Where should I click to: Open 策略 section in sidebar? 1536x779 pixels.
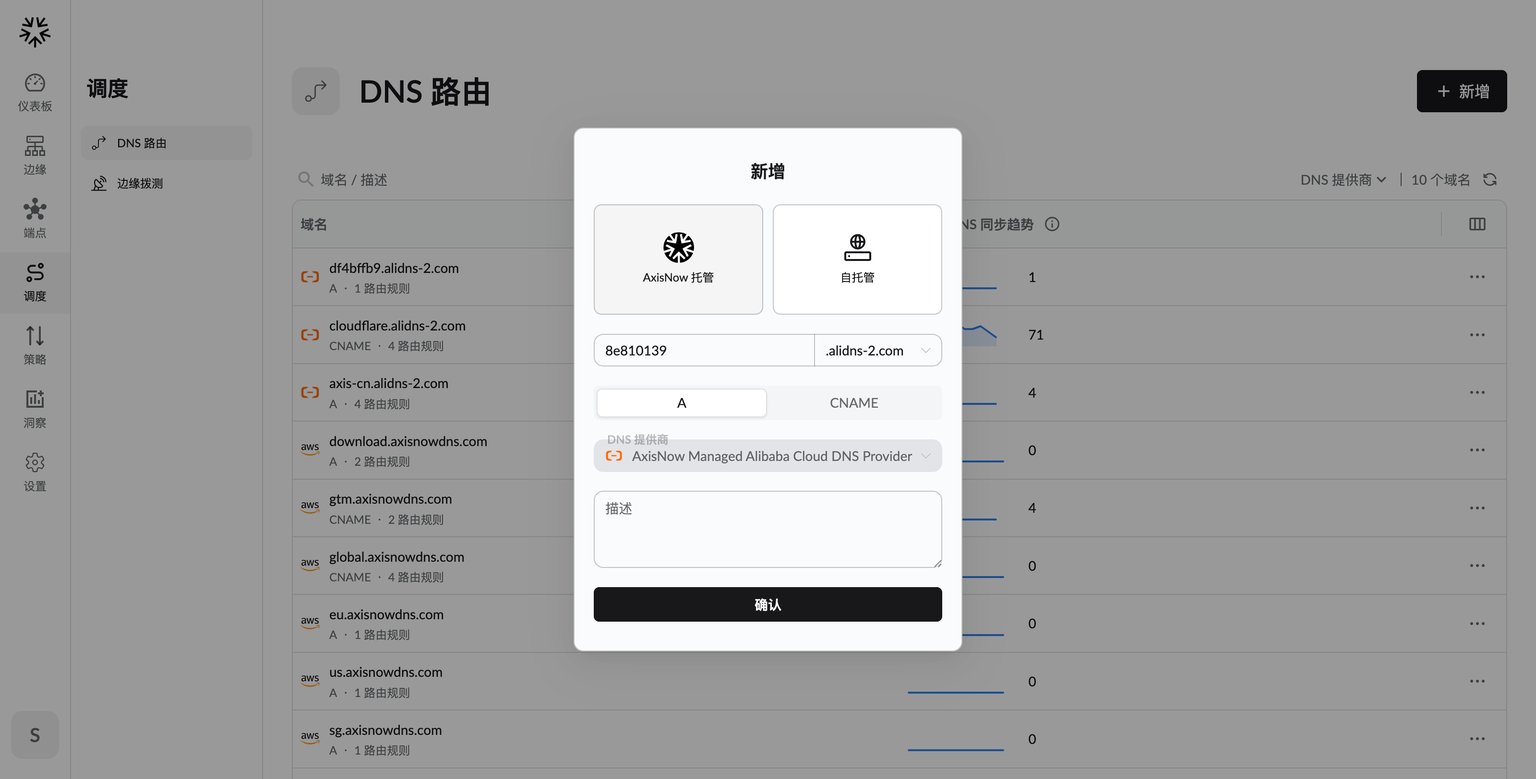(35, 346)
